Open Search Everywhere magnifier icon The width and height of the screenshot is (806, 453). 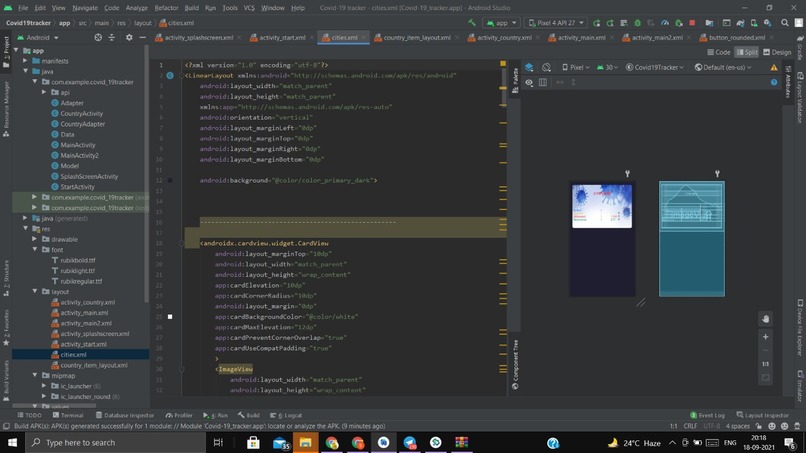(784, 23)
